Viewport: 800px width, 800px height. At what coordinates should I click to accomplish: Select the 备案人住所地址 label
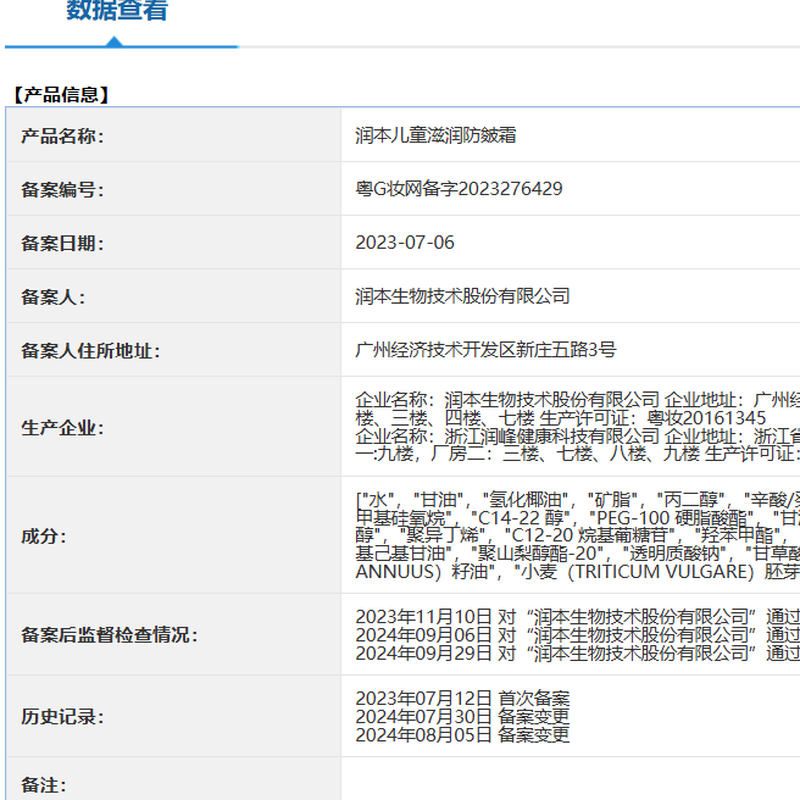coord(90,351)
